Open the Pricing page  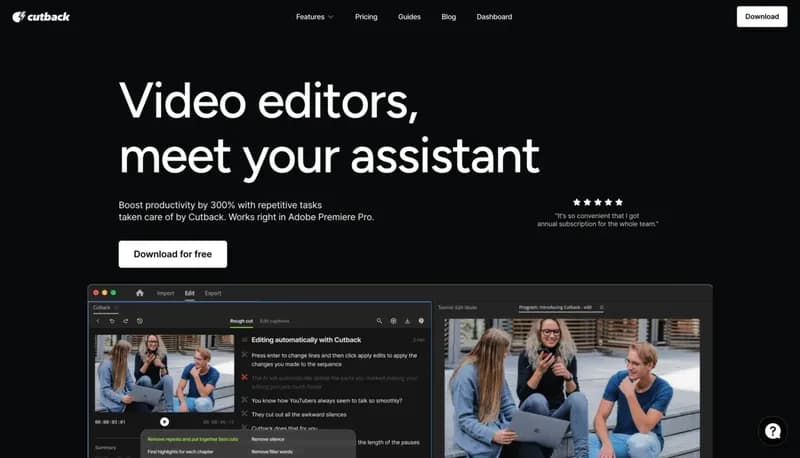366,17
